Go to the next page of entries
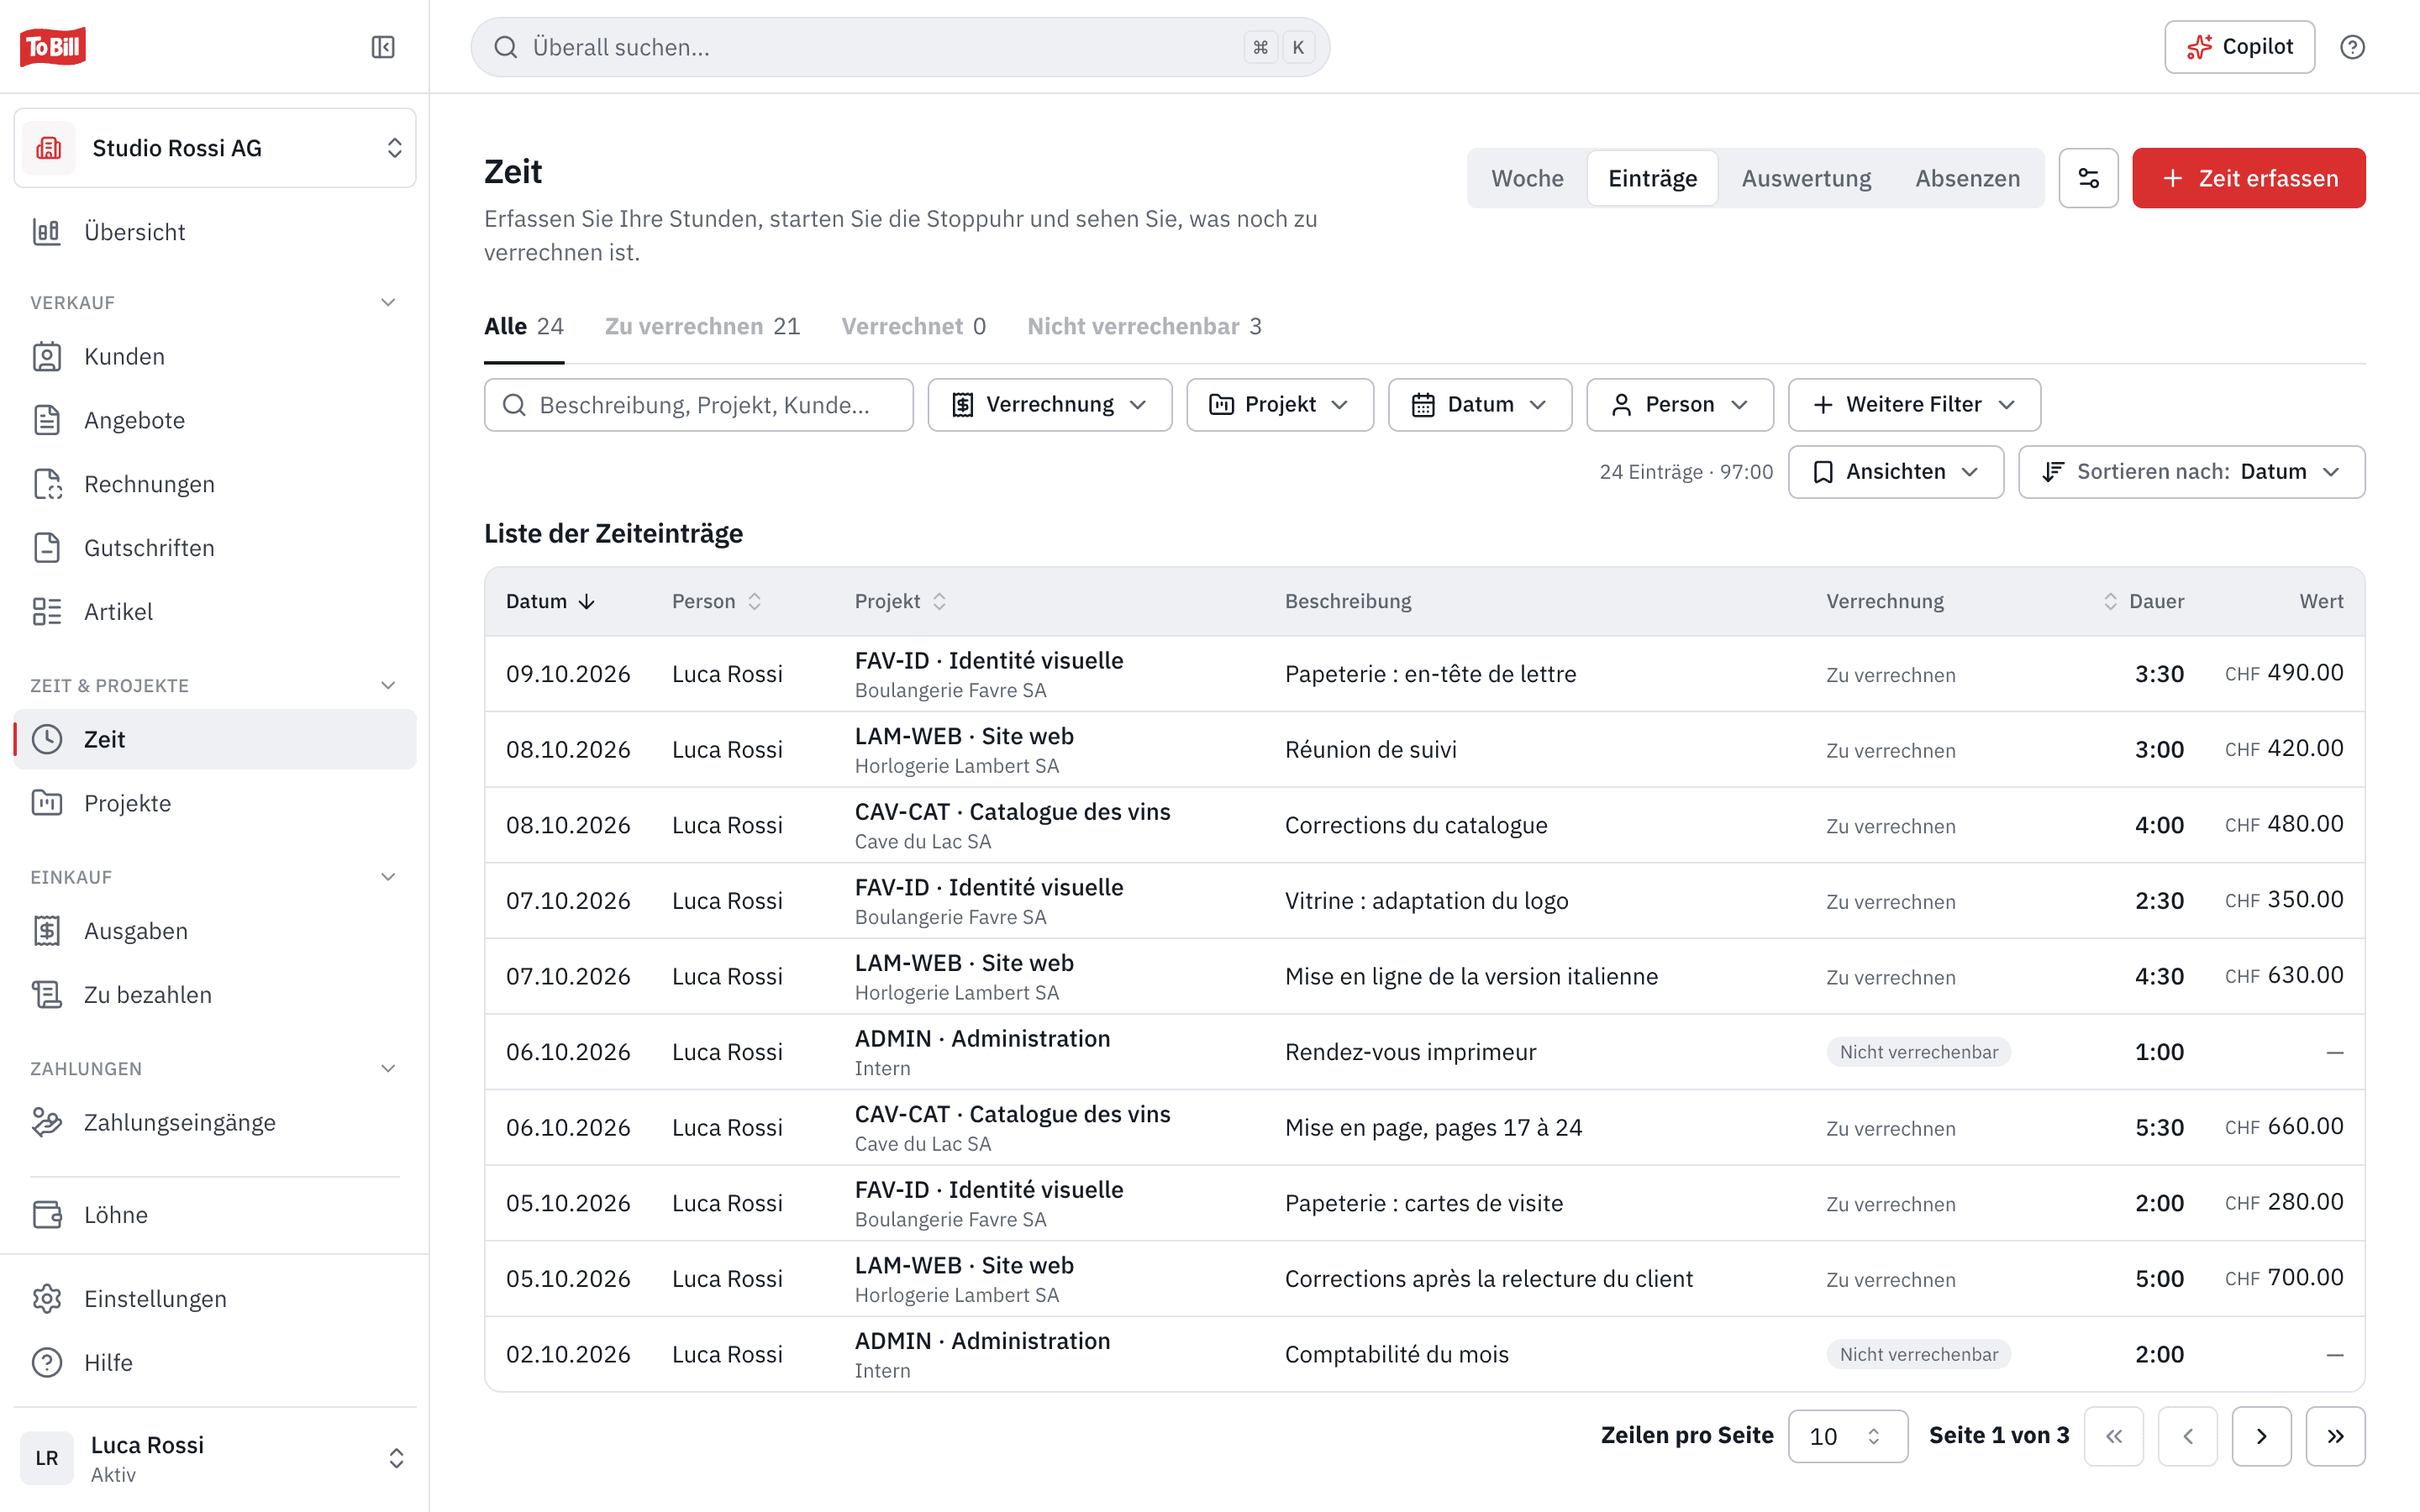Viewport: 2420px width, 1512px height. [x=2261, y=1436]
